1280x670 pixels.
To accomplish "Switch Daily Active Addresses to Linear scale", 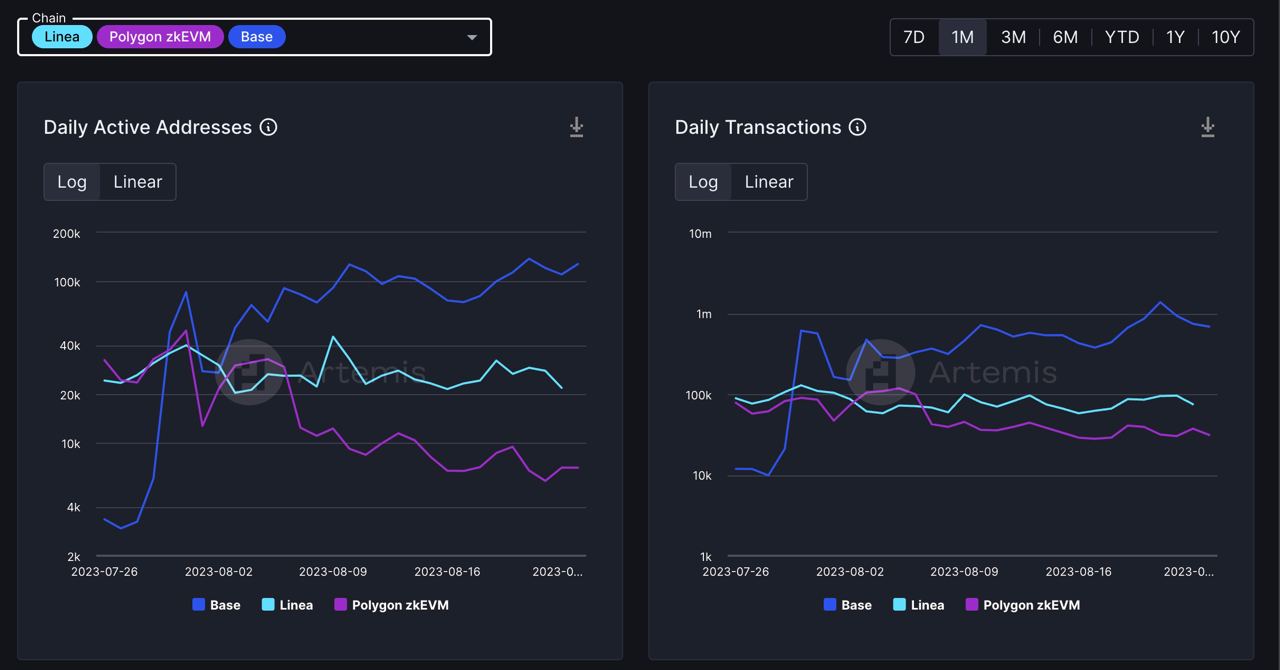I will coord(138,182).
